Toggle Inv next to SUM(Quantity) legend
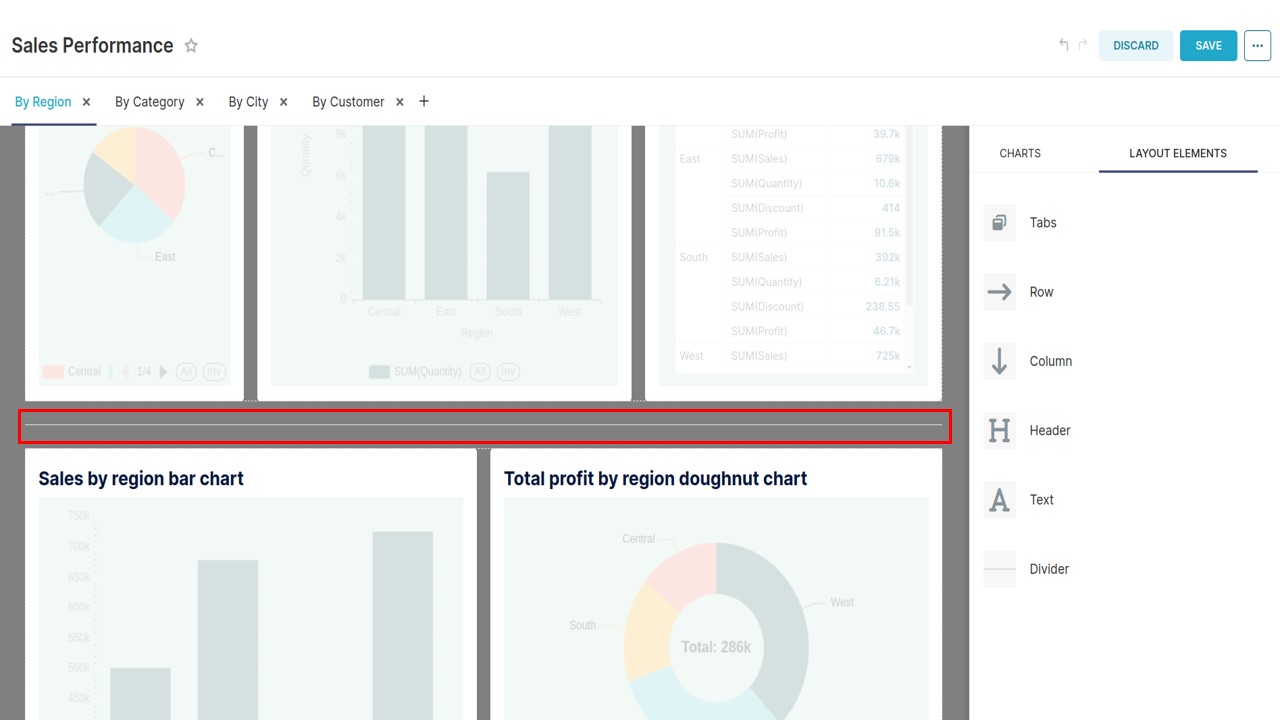1280x720 pixels. pyautogui.click(x=508, y=371)
